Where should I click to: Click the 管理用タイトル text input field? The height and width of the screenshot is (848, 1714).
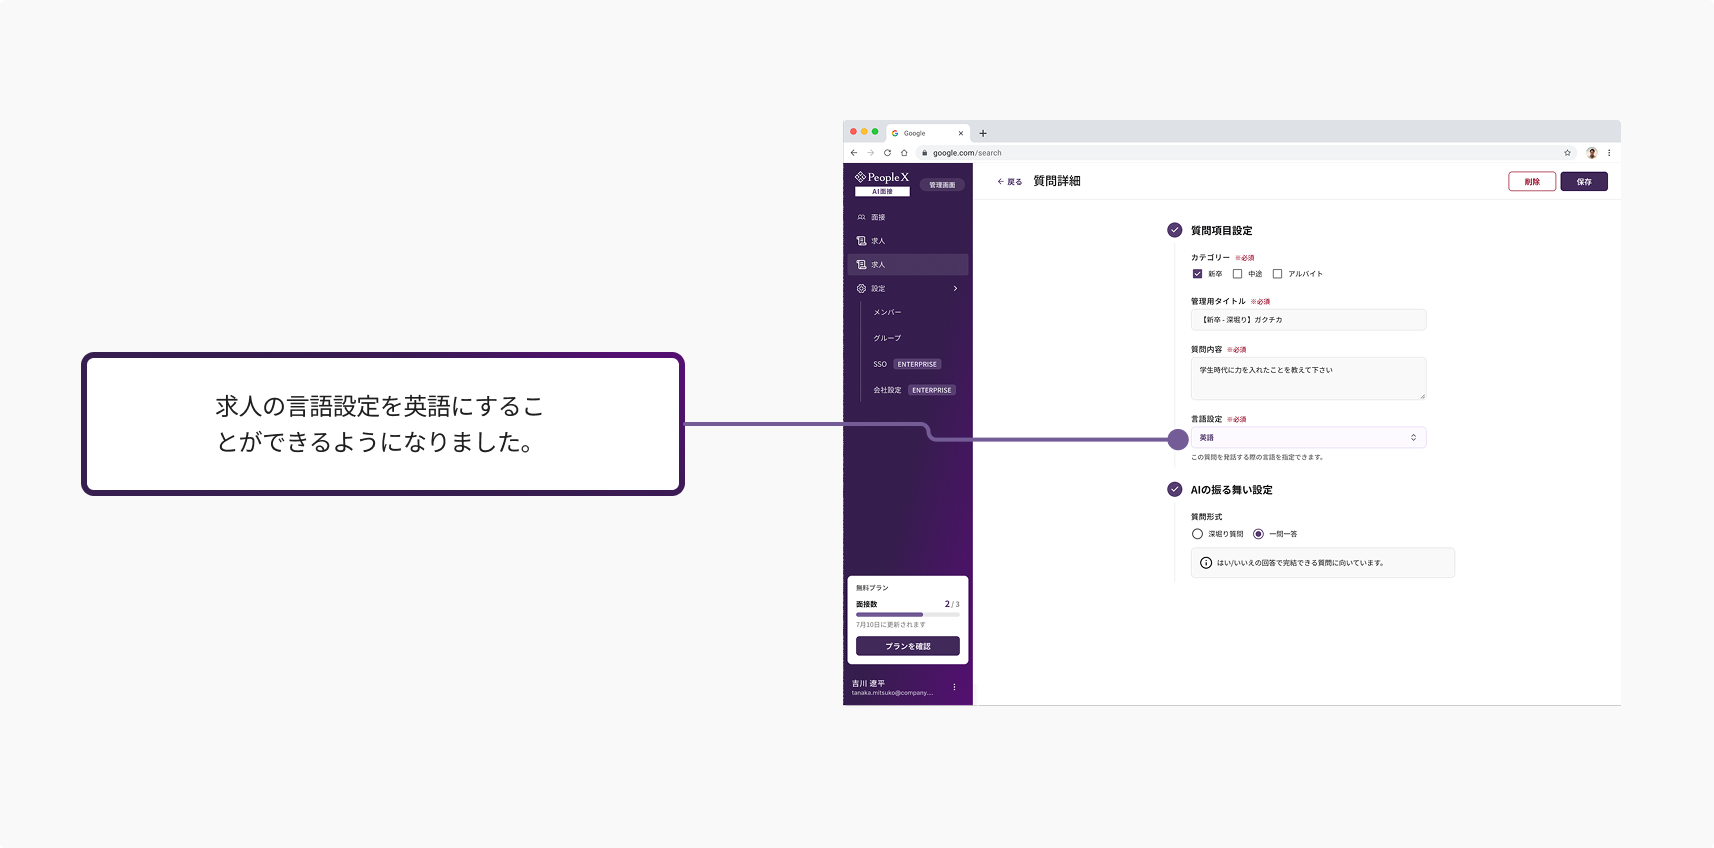[1308, 320]
